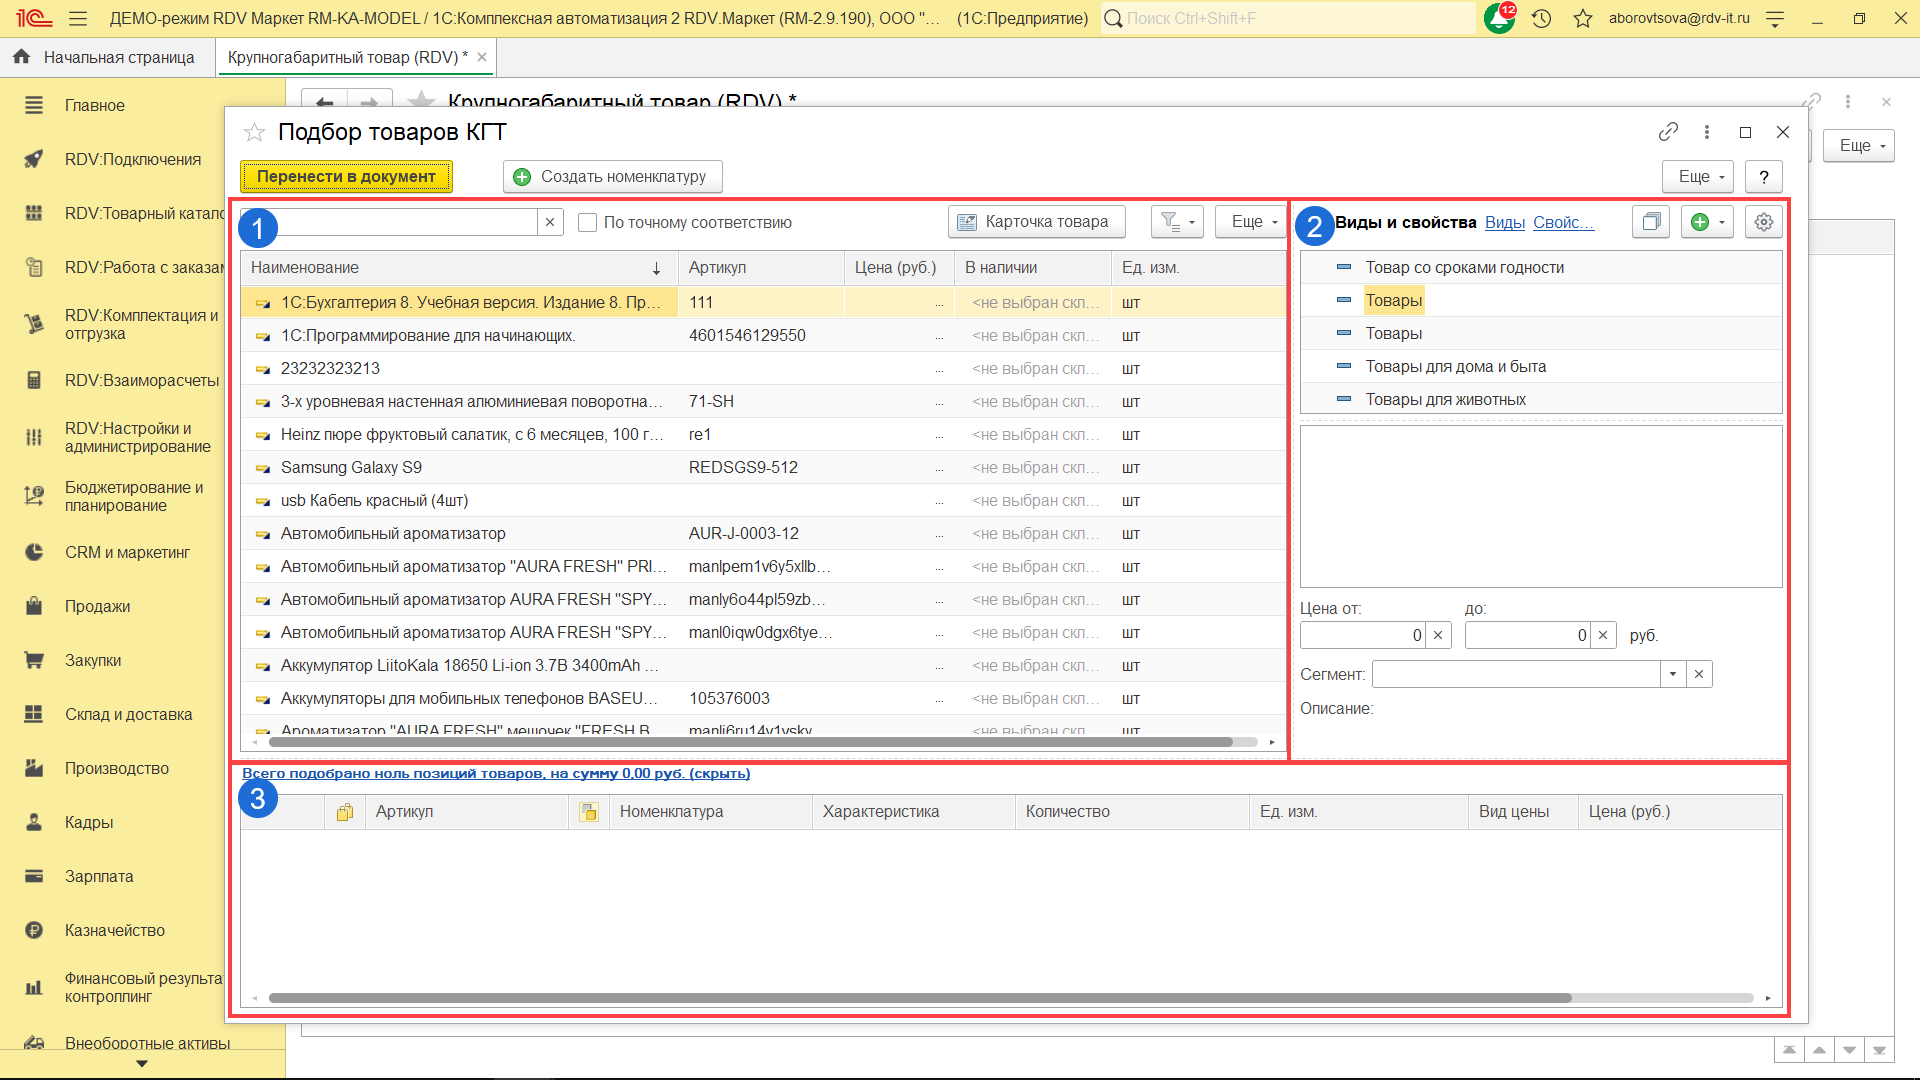1920x1080 pixels.
Task: Click the favorites star in title bar
Action: coord(1582,18)
